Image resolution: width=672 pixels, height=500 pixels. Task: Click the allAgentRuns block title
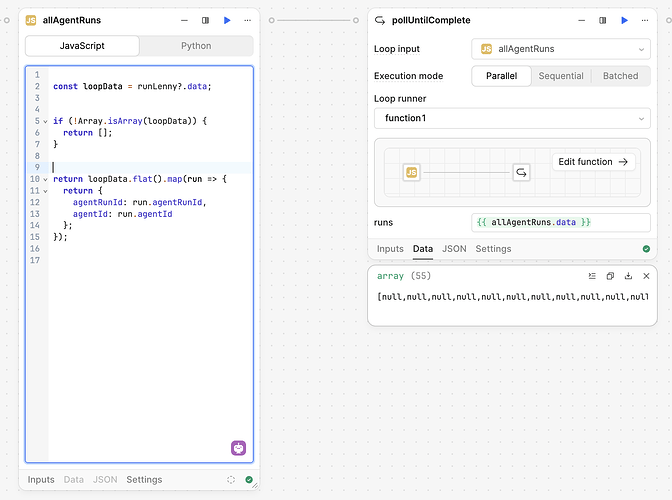pos(72,20)
